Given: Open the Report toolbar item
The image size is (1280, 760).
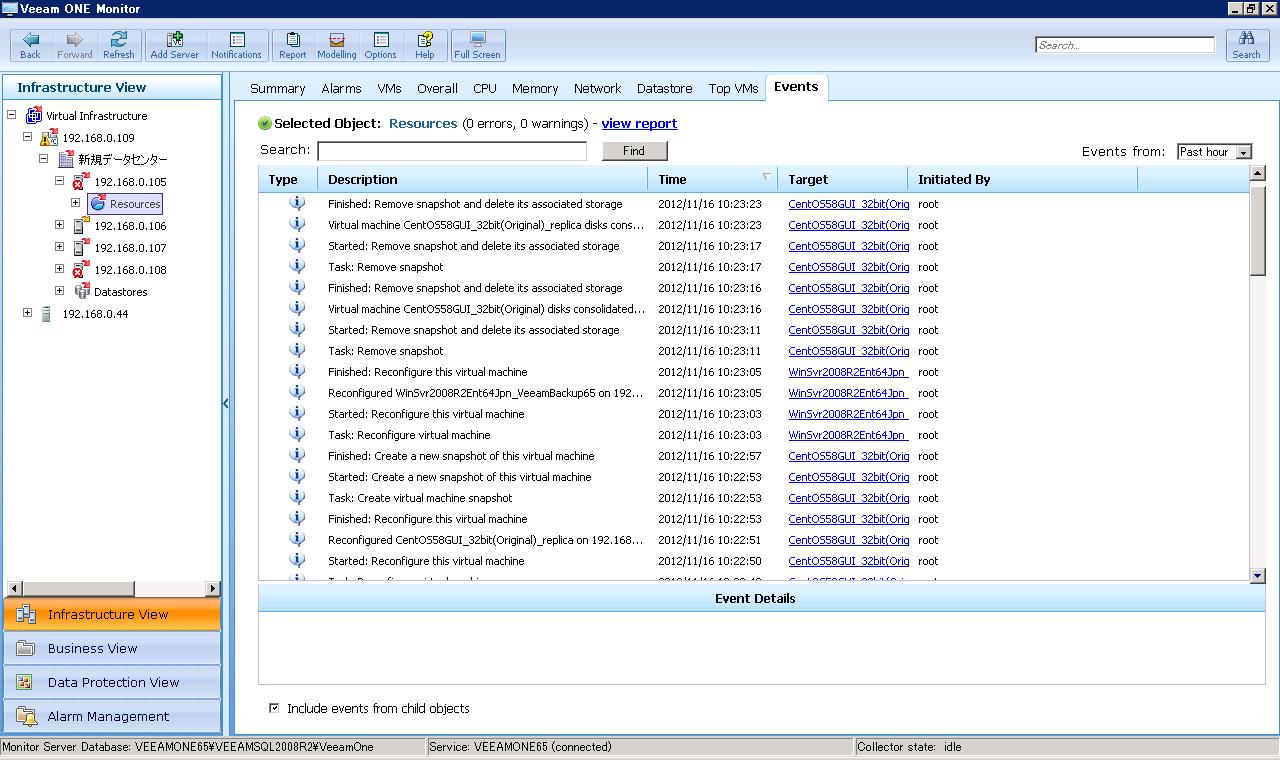Looking at the screenshot, I should (x=293, y=45).
